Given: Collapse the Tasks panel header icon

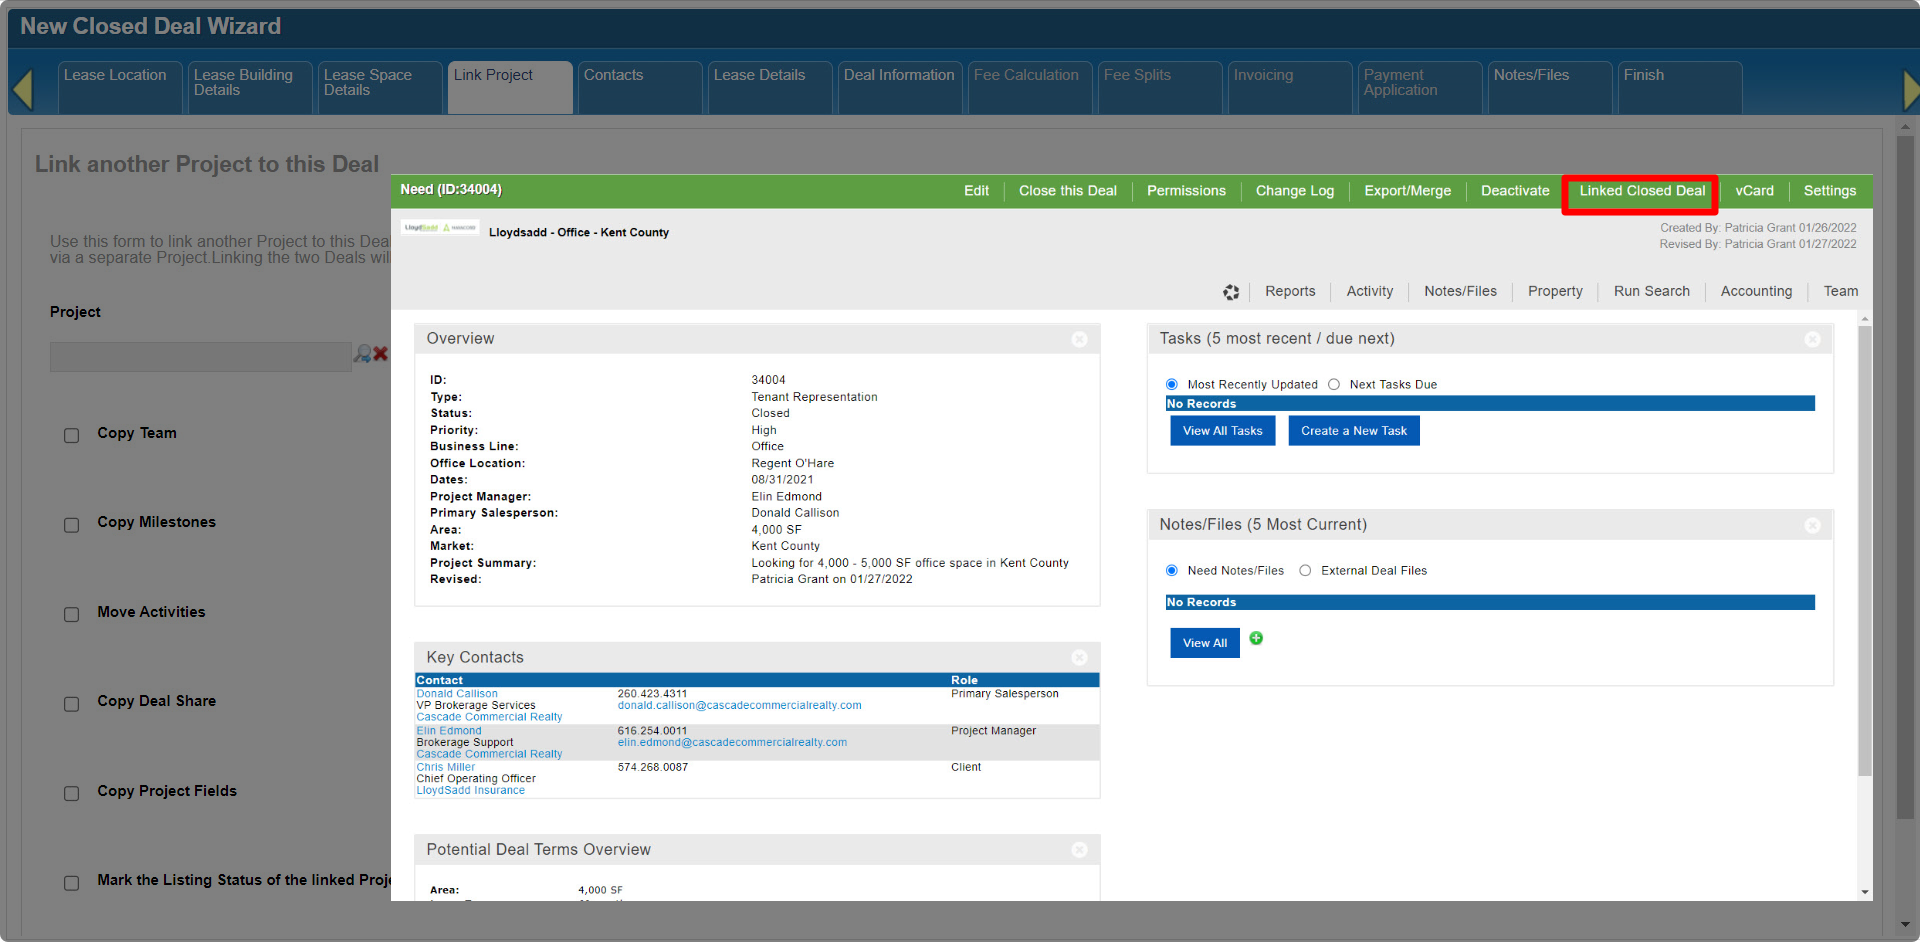Looking at the screenshot, I should tap(1813, 340).
